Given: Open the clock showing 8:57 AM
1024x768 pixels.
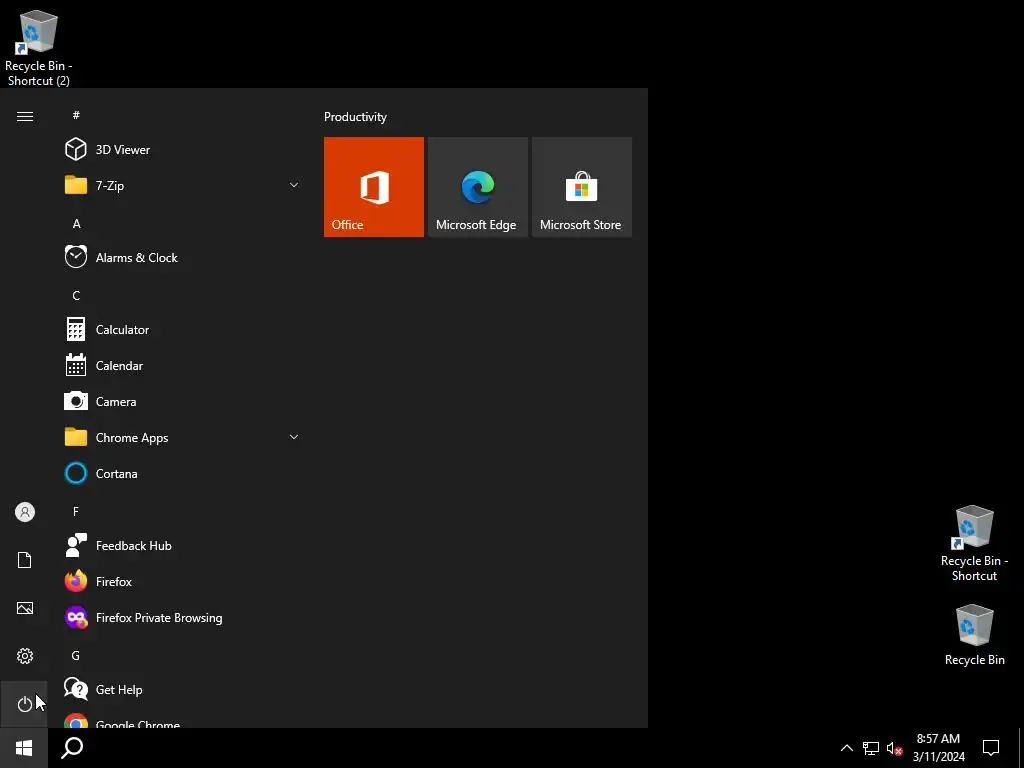Looking at the screenshot, I should pyautogui.click(x=938, y=748).
